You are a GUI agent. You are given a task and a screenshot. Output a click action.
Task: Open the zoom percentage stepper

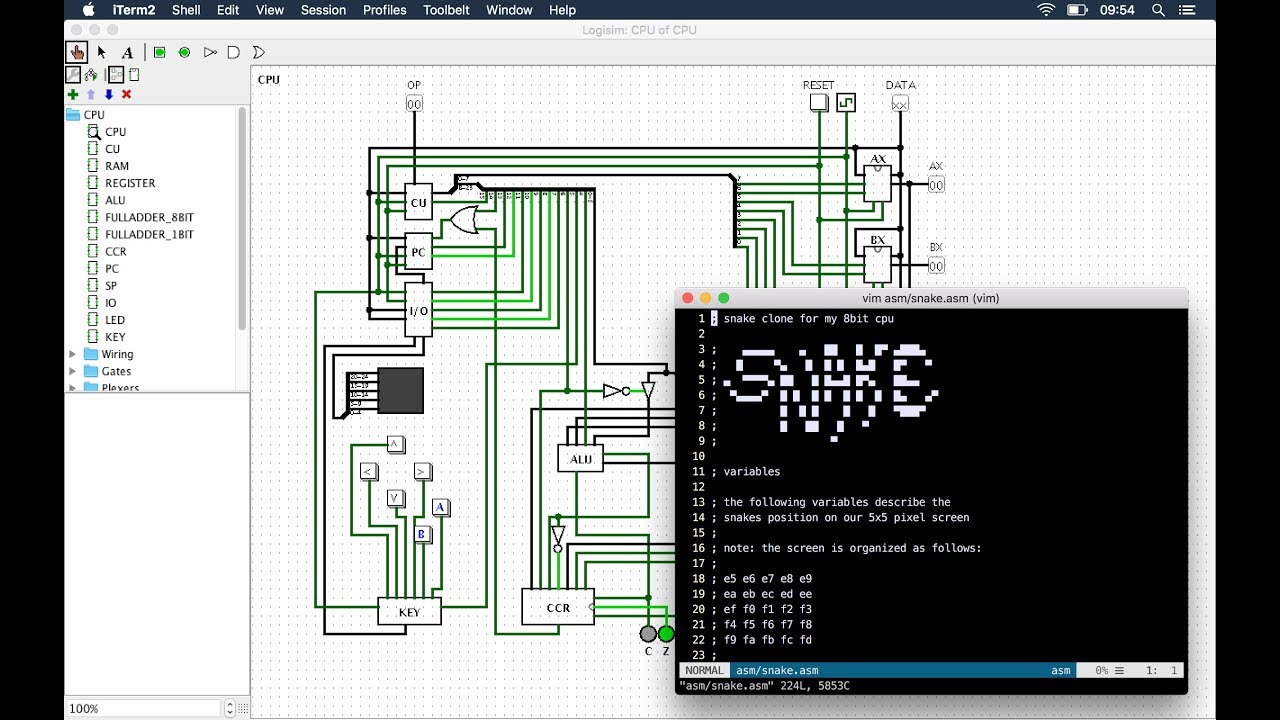pyautogui.click(x=230, y=708)
